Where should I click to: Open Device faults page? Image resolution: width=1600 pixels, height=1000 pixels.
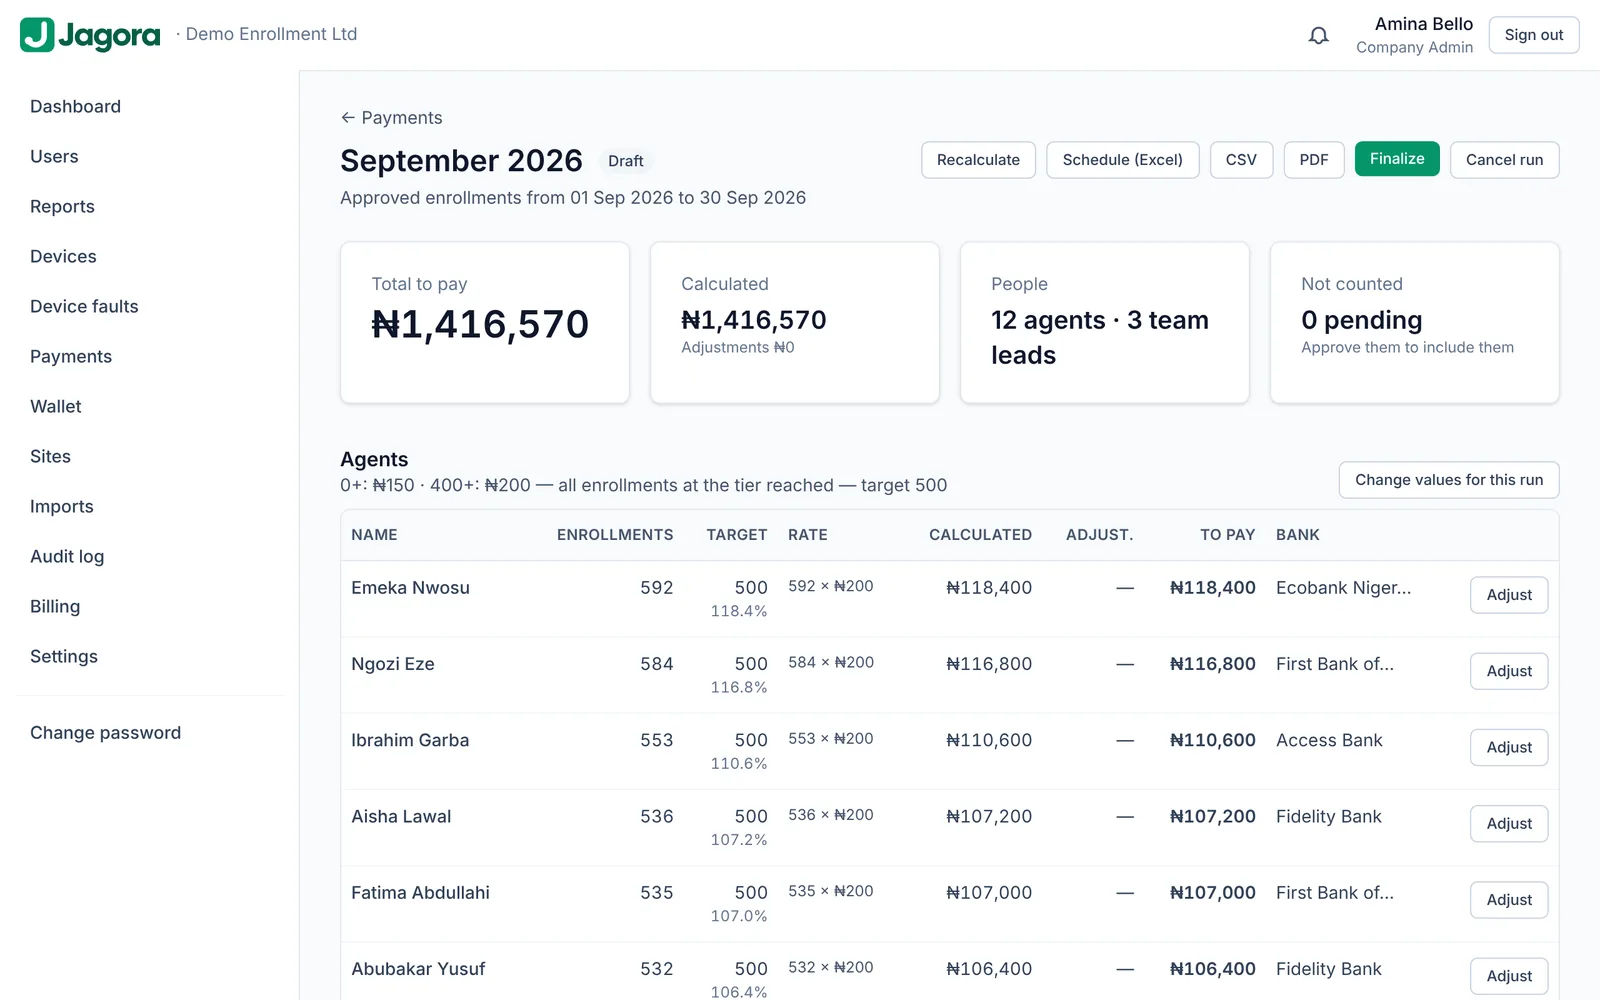pyautogui.click(x=84, y=307)
